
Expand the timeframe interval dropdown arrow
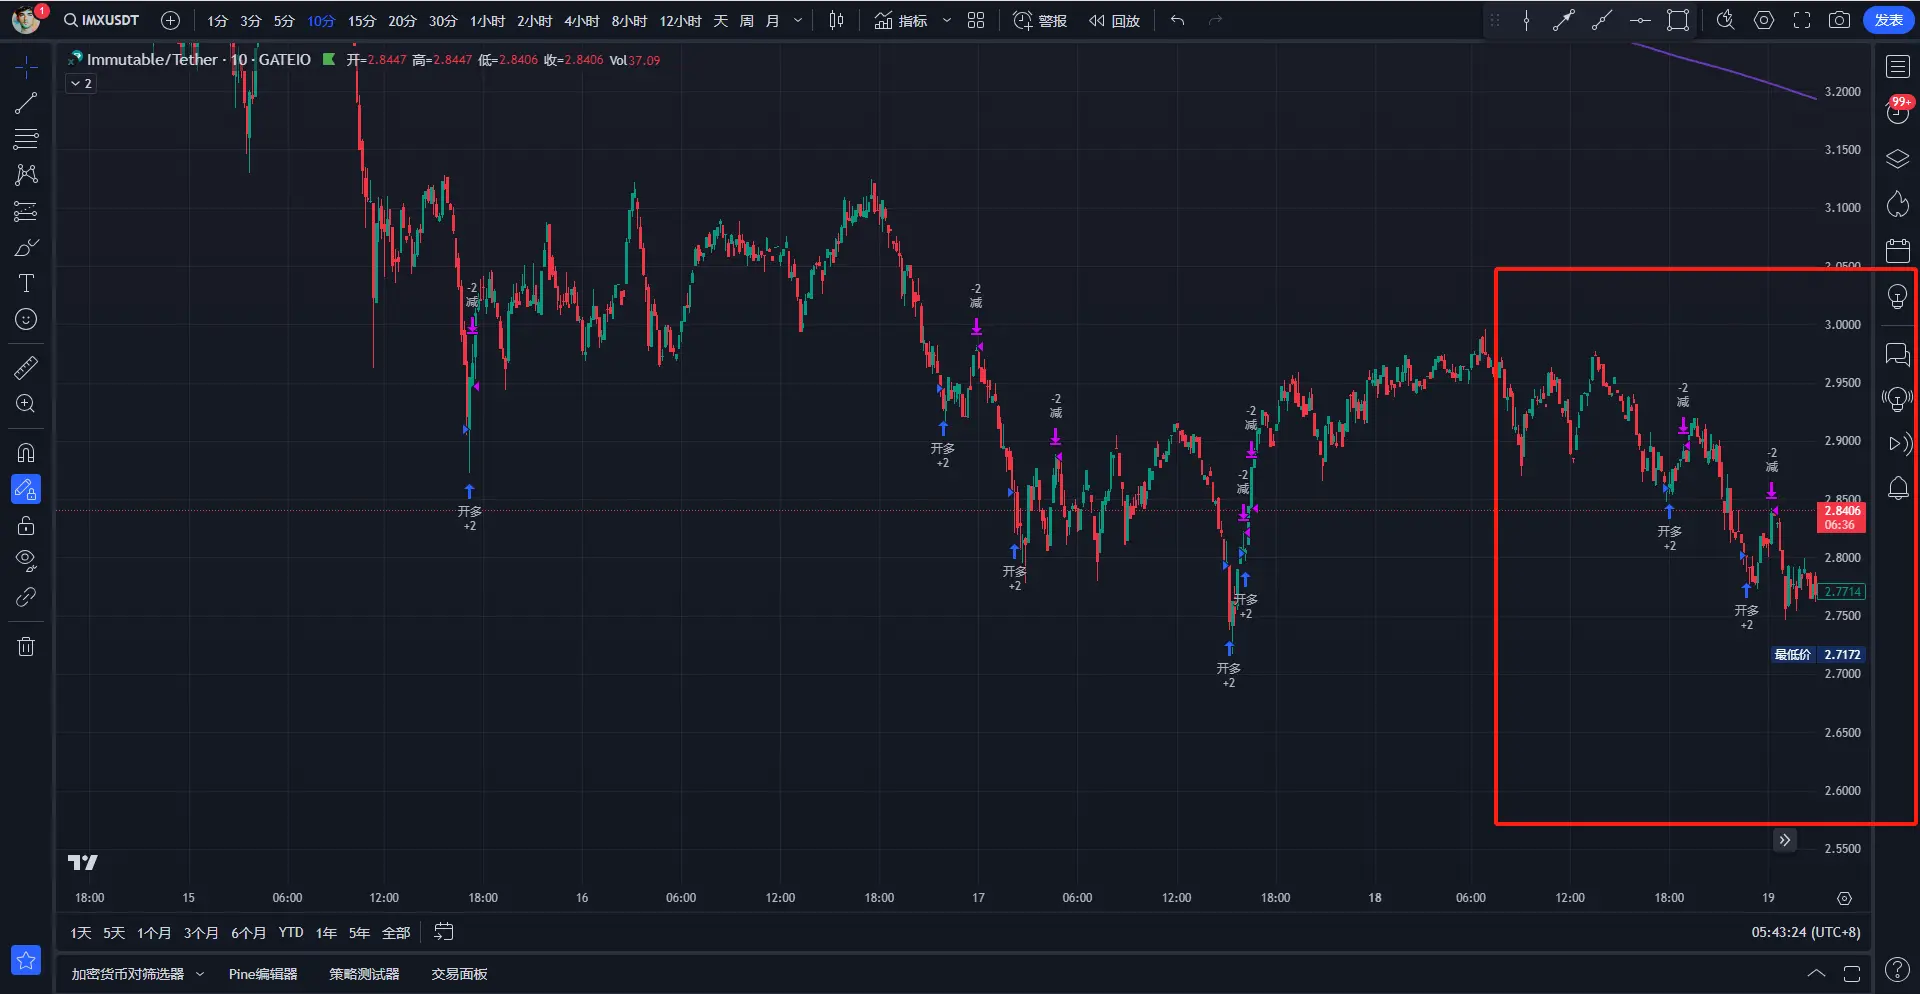pos(797,21)
